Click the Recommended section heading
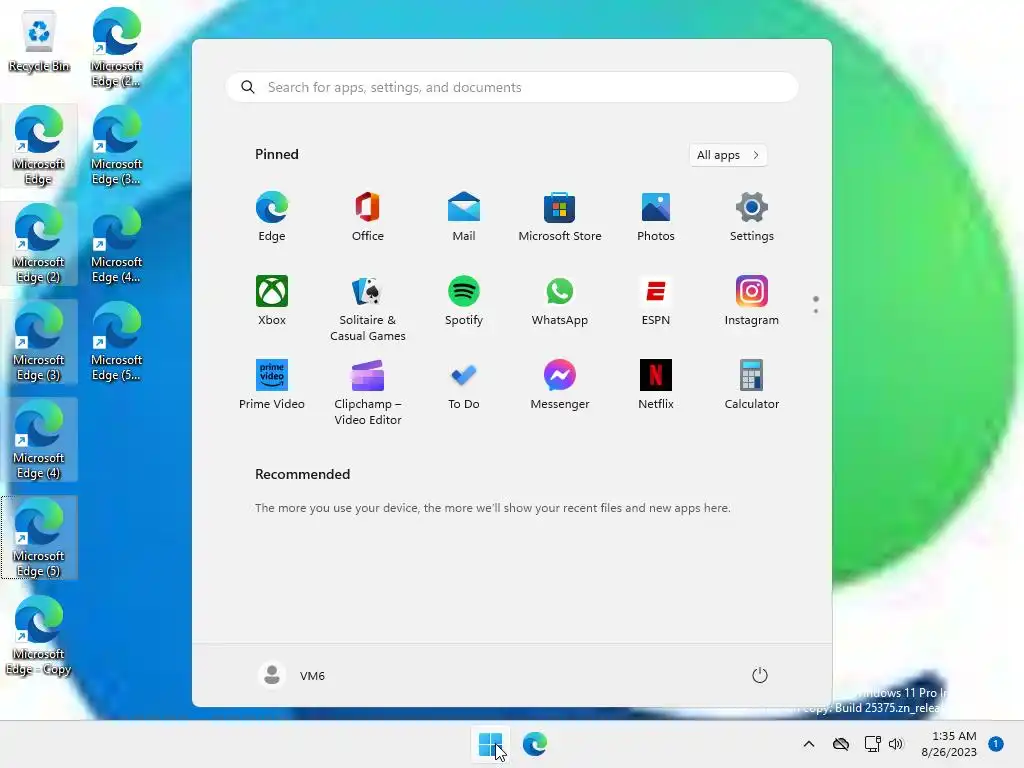This screenshot has width=1024, height=768. click(x=302, y=474)
